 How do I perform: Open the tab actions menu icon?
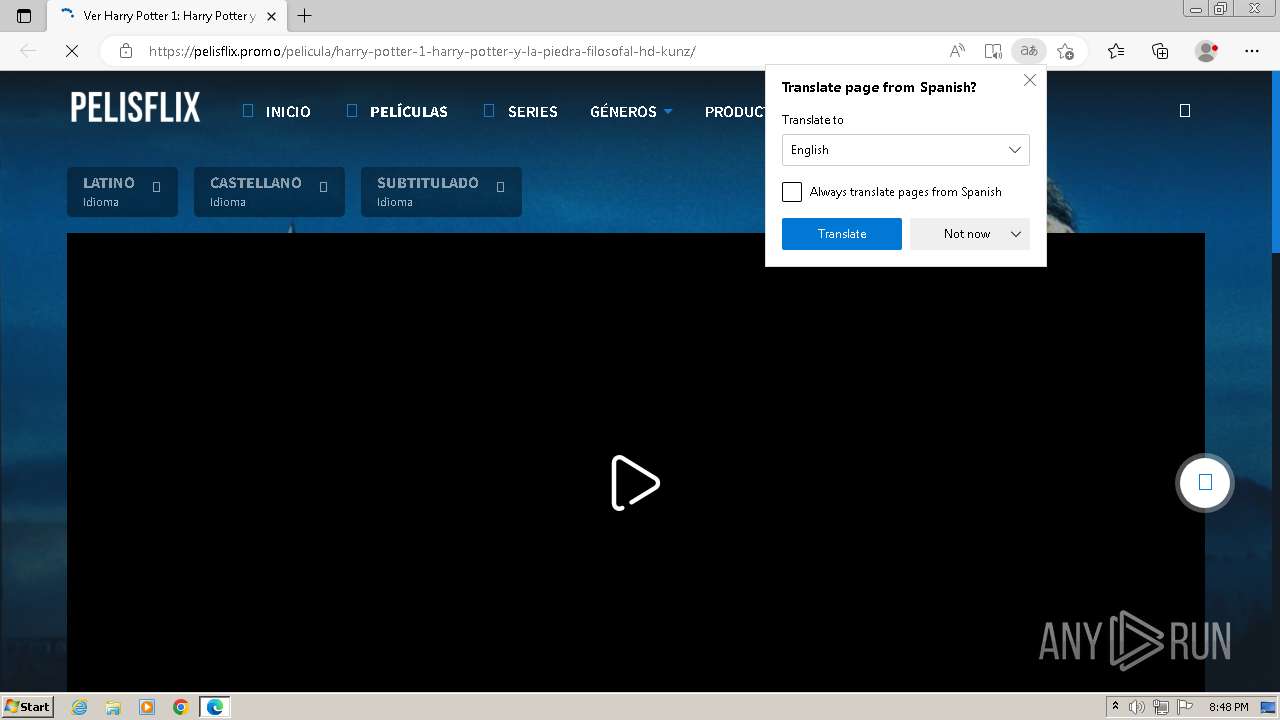tap(24, 16)
